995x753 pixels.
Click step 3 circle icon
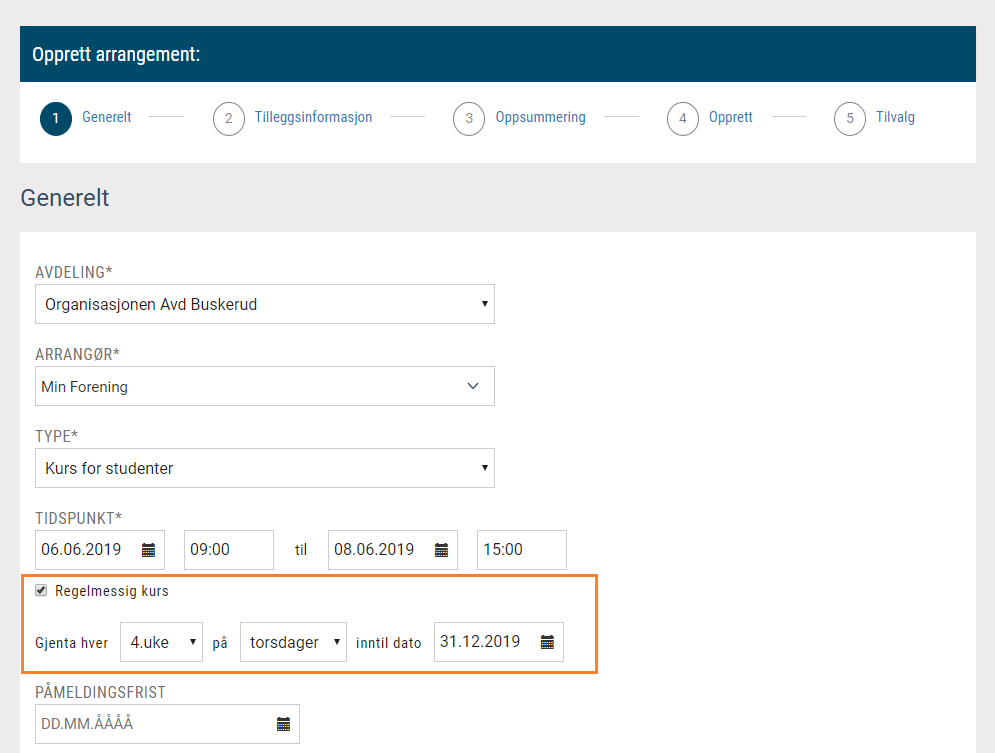pos(469,119)
